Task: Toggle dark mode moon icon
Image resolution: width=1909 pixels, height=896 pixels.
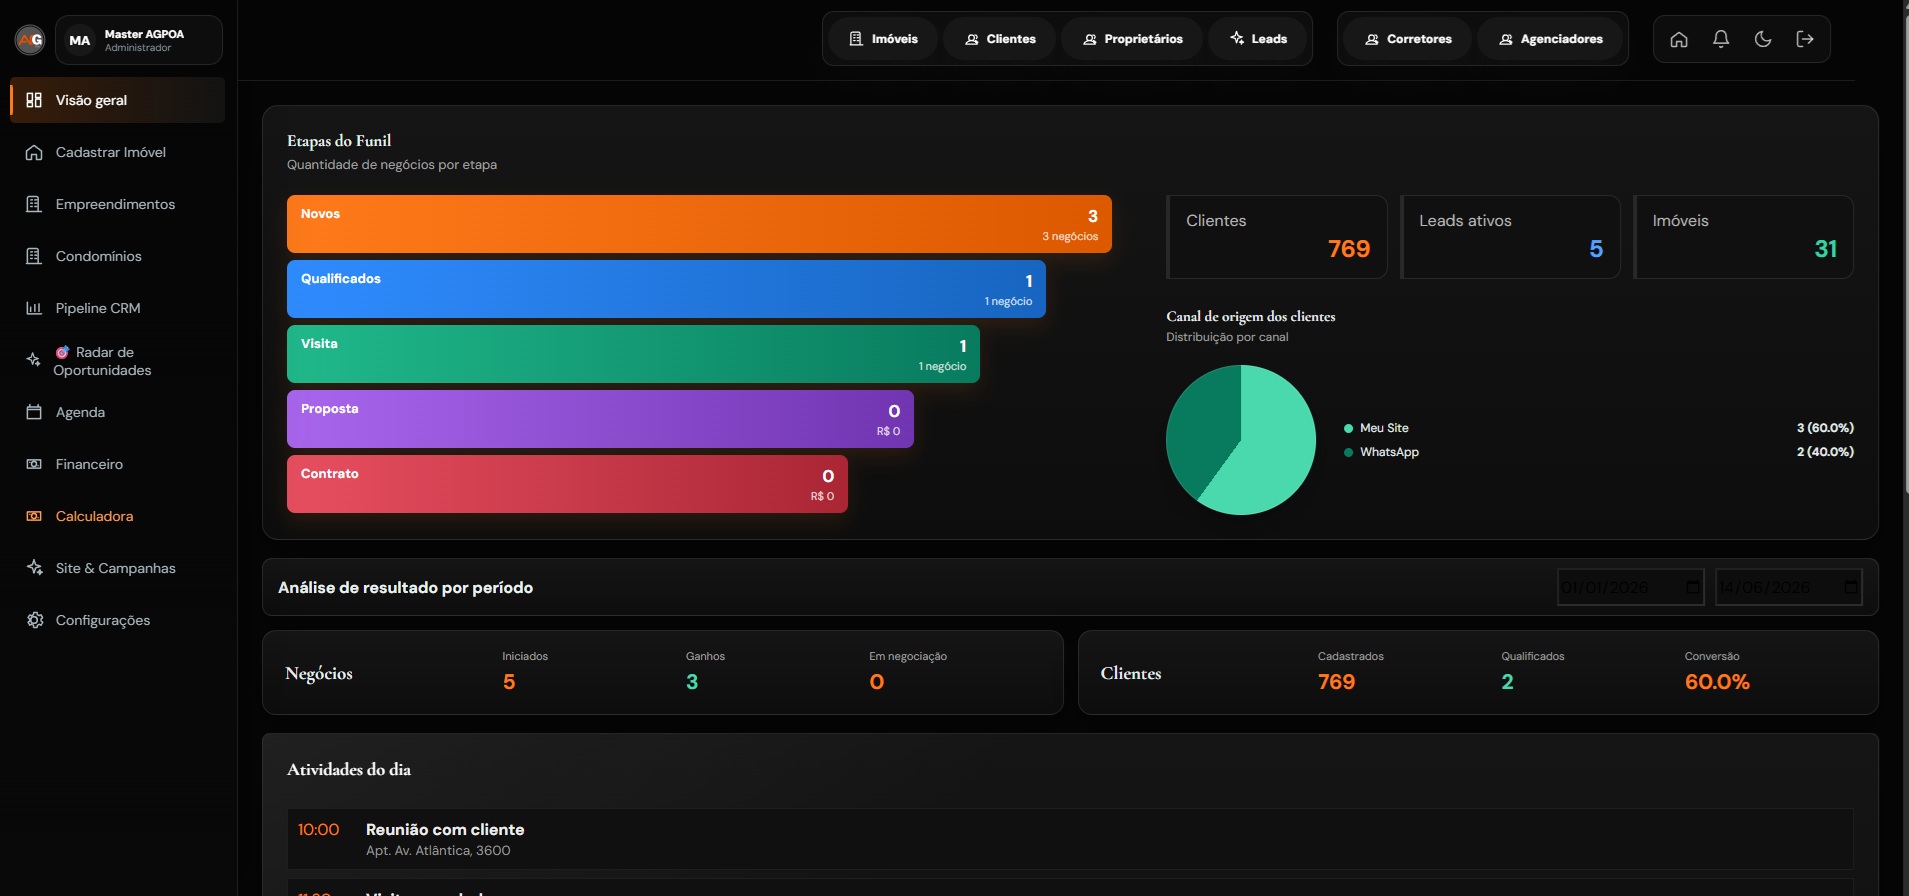Action: 1763,39
